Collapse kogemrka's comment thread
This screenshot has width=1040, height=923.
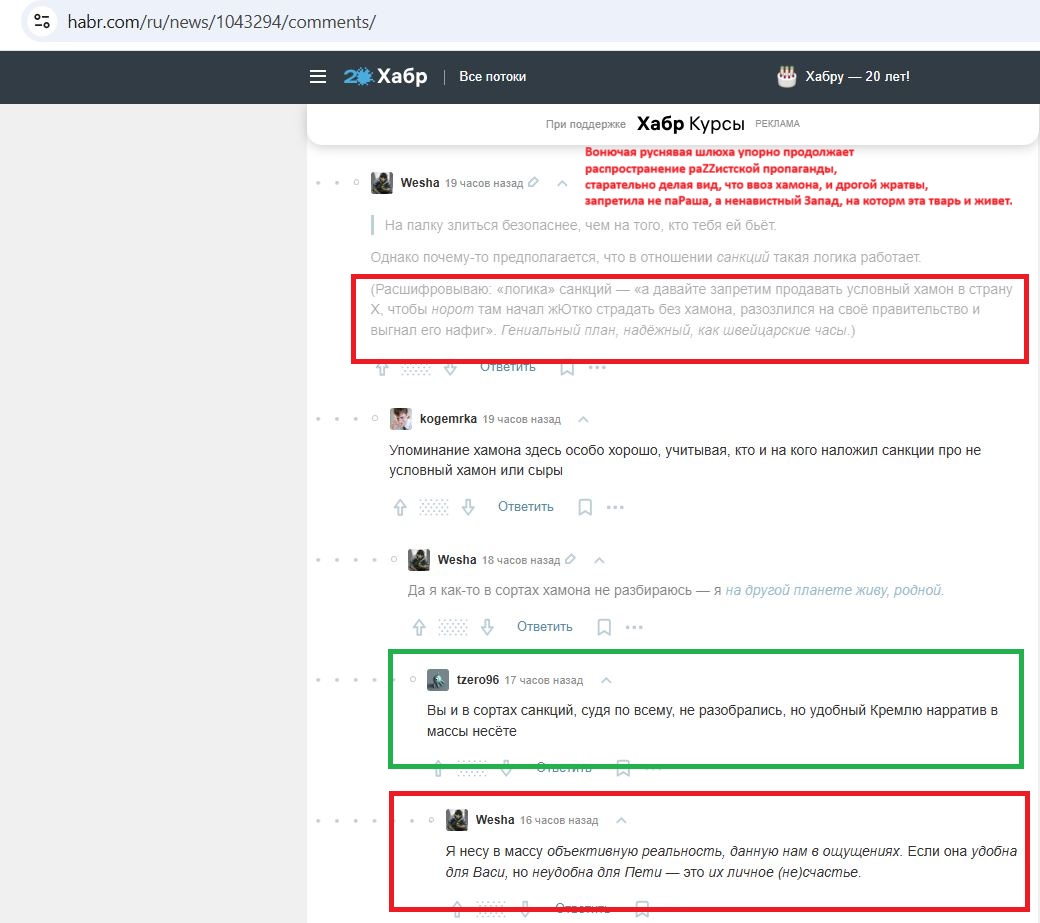click(583, 419)
